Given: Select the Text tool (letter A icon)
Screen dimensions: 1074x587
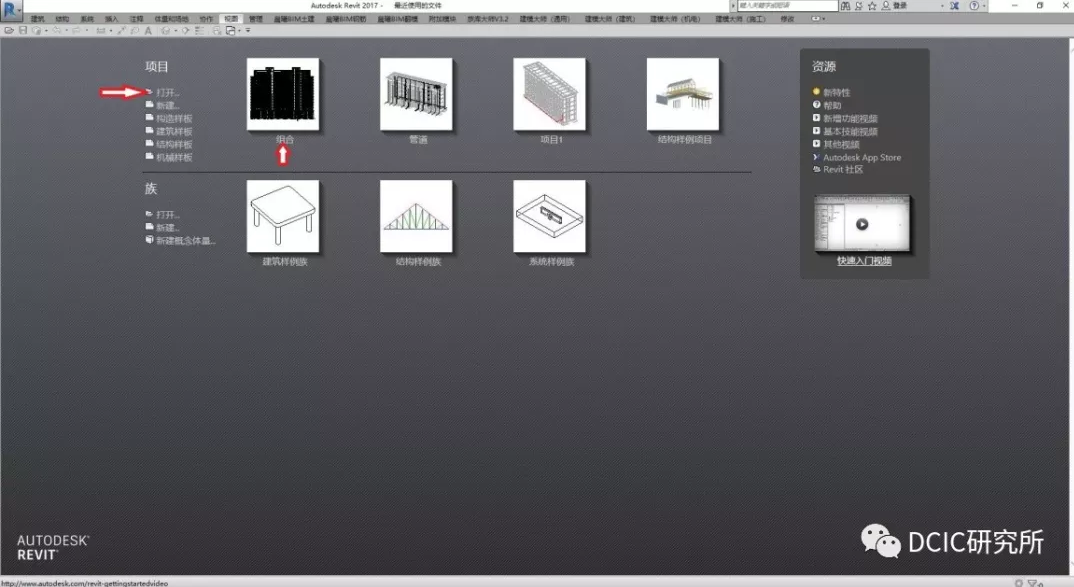Looking at the screenshot, I should coord(148,31).
